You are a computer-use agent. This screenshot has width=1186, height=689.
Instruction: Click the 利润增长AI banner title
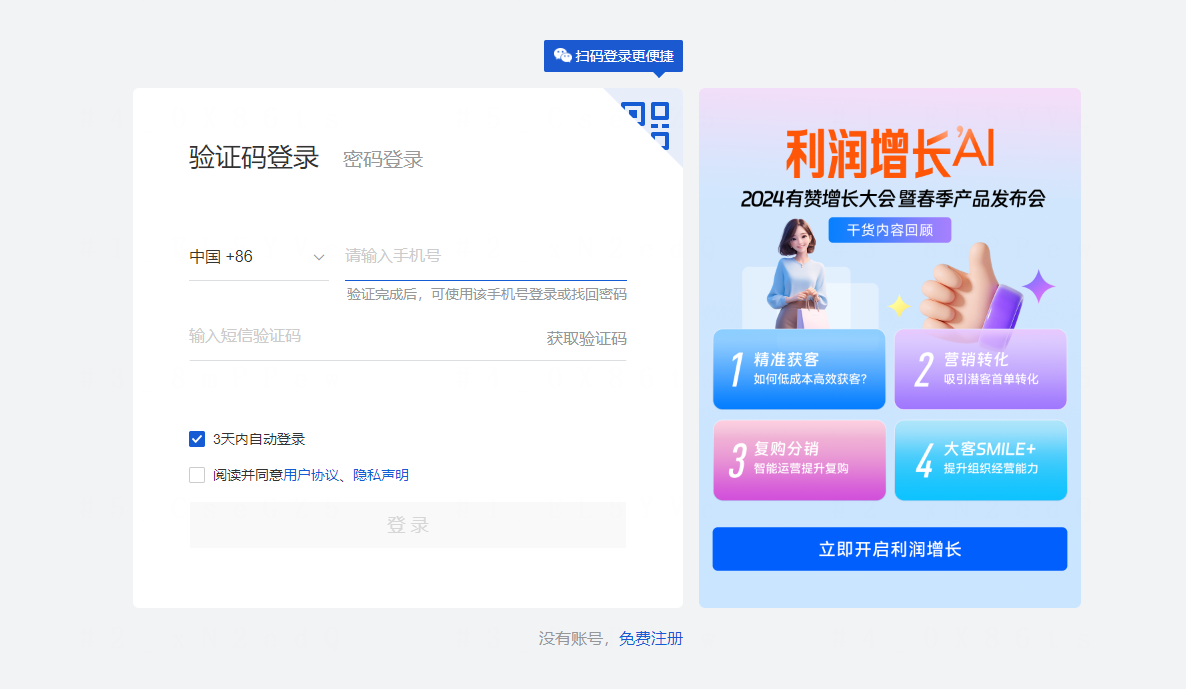point(890,153)
